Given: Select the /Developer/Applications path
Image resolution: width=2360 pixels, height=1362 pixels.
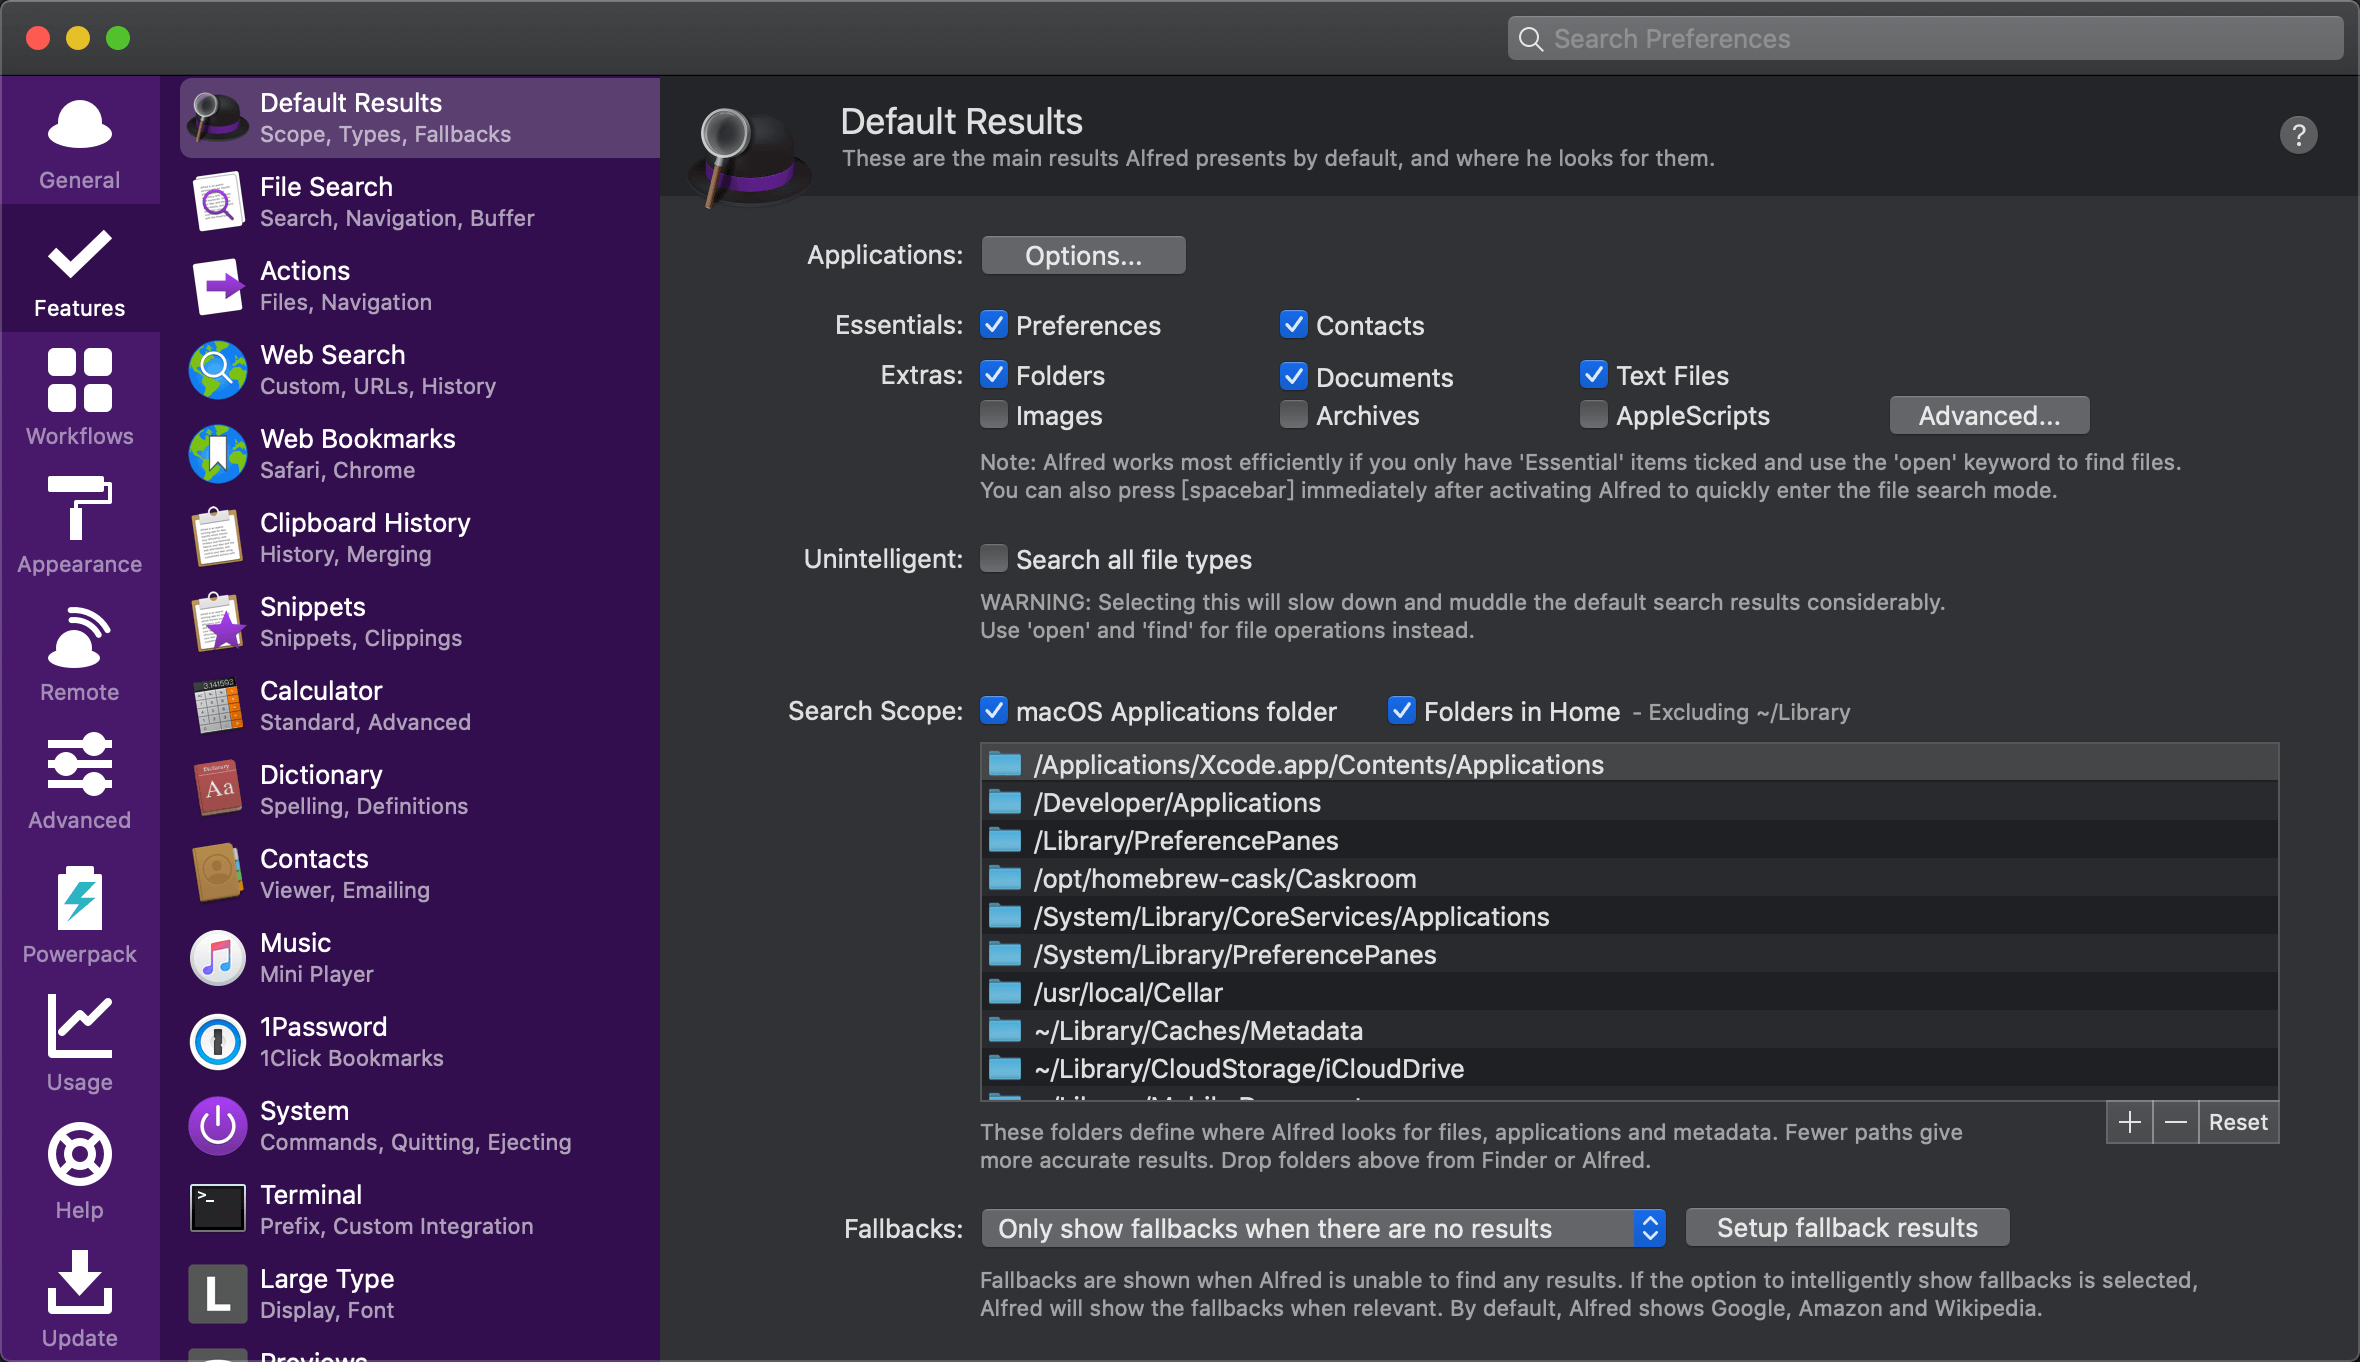Looking at the screenshot, I should pos(1629,802).
